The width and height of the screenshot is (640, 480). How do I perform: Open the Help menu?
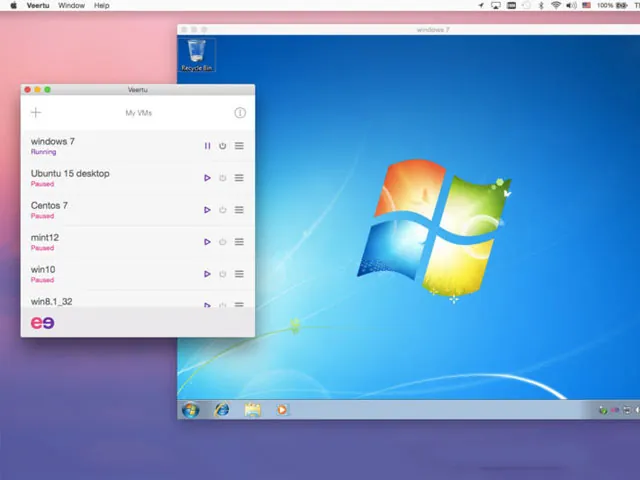(102, 5)
